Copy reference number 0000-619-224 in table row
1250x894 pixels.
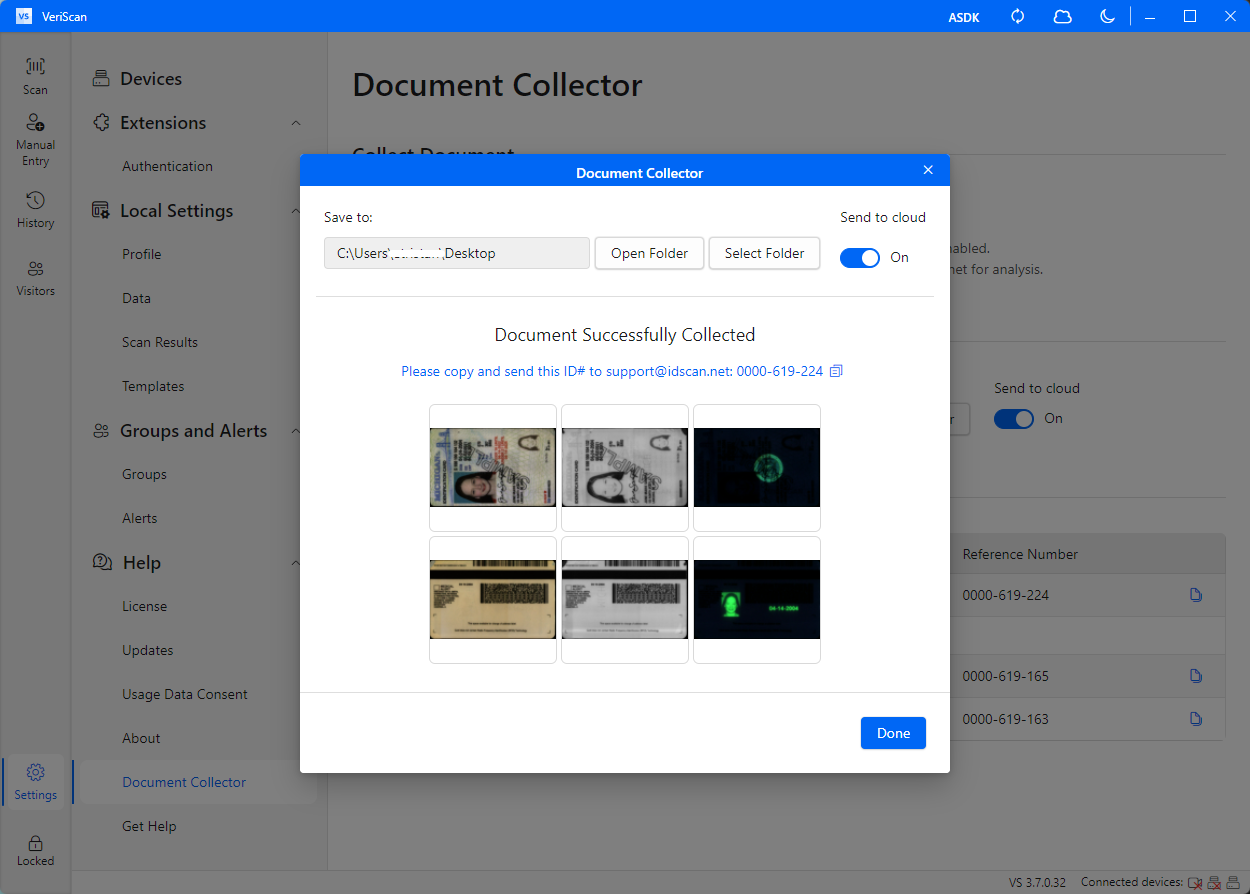point(1196,595)
